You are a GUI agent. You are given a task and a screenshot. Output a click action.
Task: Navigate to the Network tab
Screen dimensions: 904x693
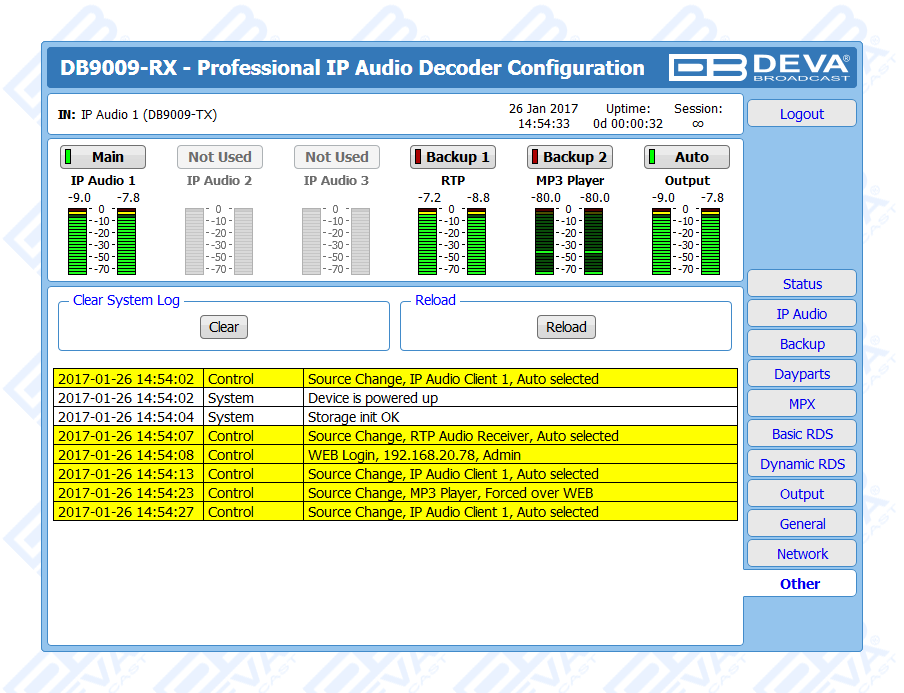pyautogui.click(x=801, y=554)
